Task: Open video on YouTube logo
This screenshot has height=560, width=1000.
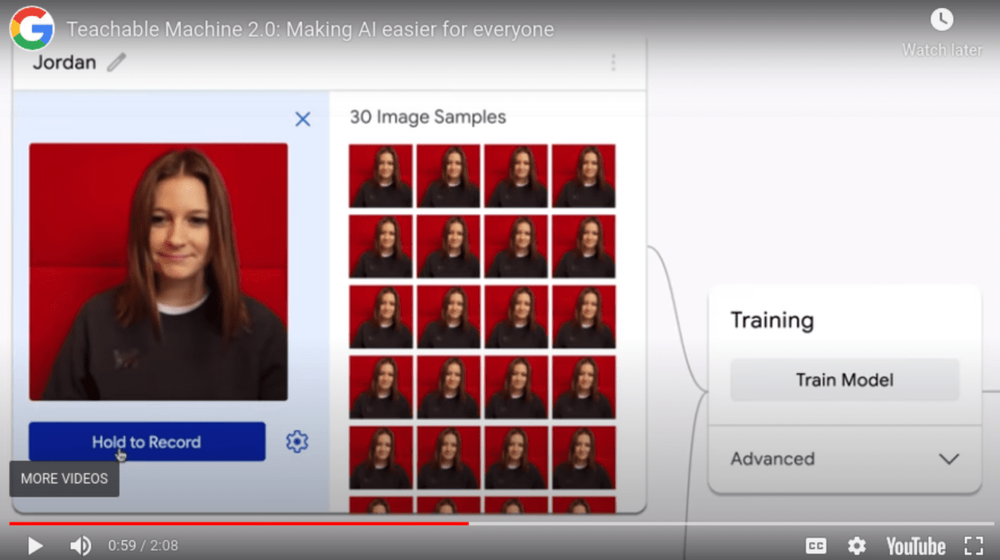Action: [915, 546]
